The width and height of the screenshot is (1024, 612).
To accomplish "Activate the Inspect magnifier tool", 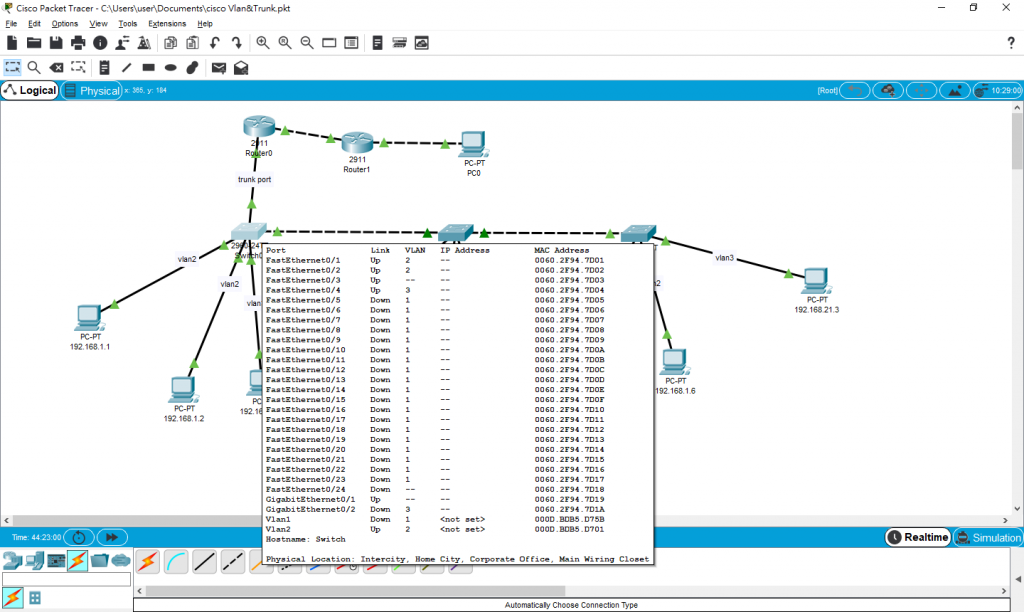I will click(x=34, y=67).
